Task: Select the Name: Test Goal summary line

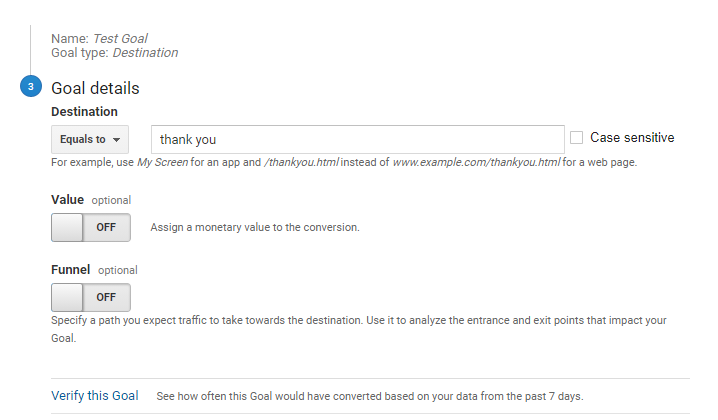Action: (x=99, y=38)
